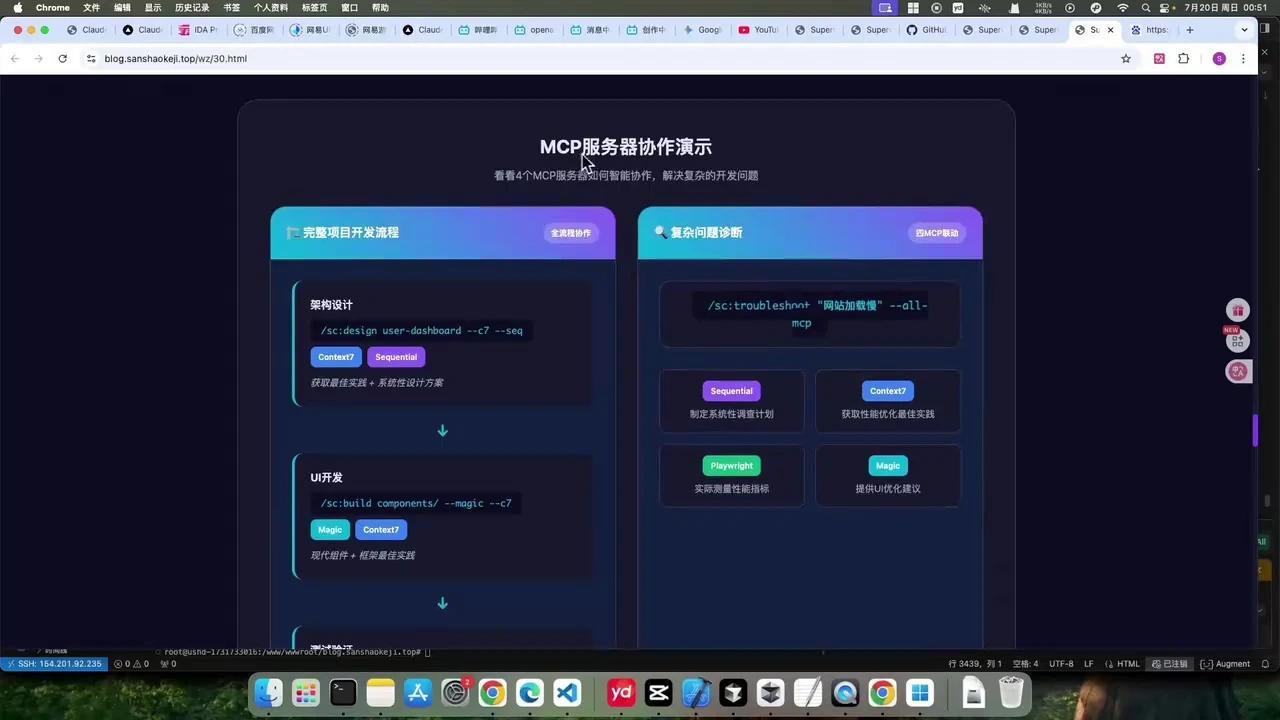The image size is (1280, 720).
Task: Click the pink translate floating icon
Action: pyautogui.click(x=1238, y=371)
